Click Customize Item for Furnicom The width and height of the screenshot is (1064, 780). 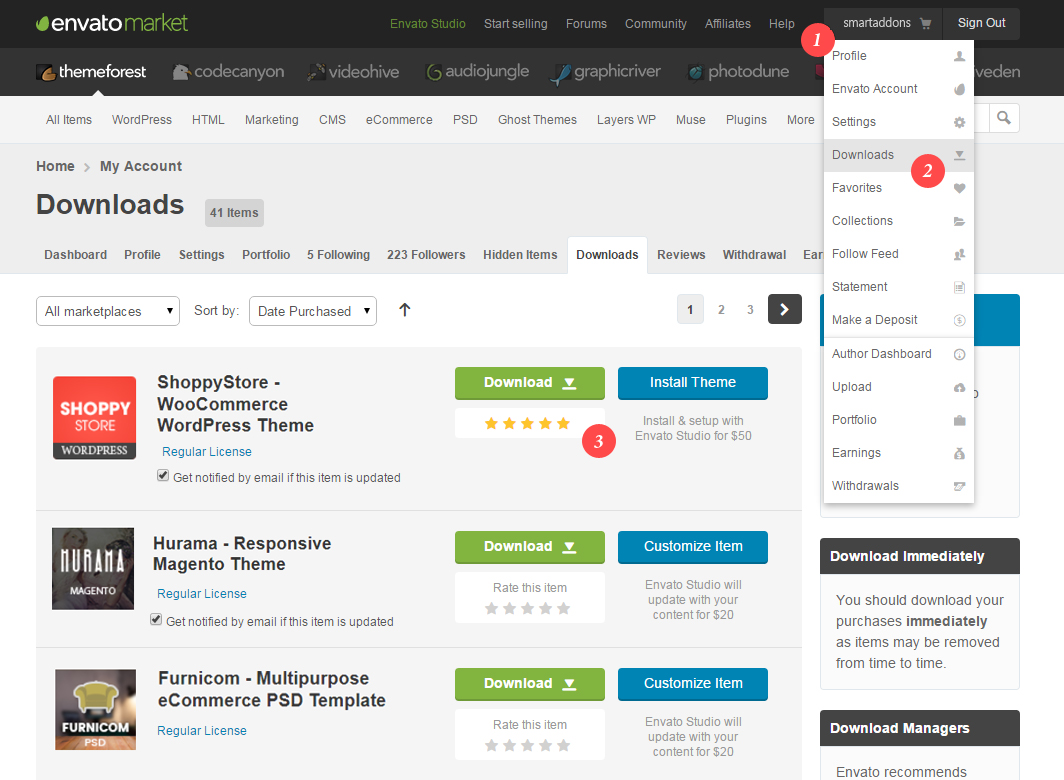pyautogui.click(x=693, y=684)
